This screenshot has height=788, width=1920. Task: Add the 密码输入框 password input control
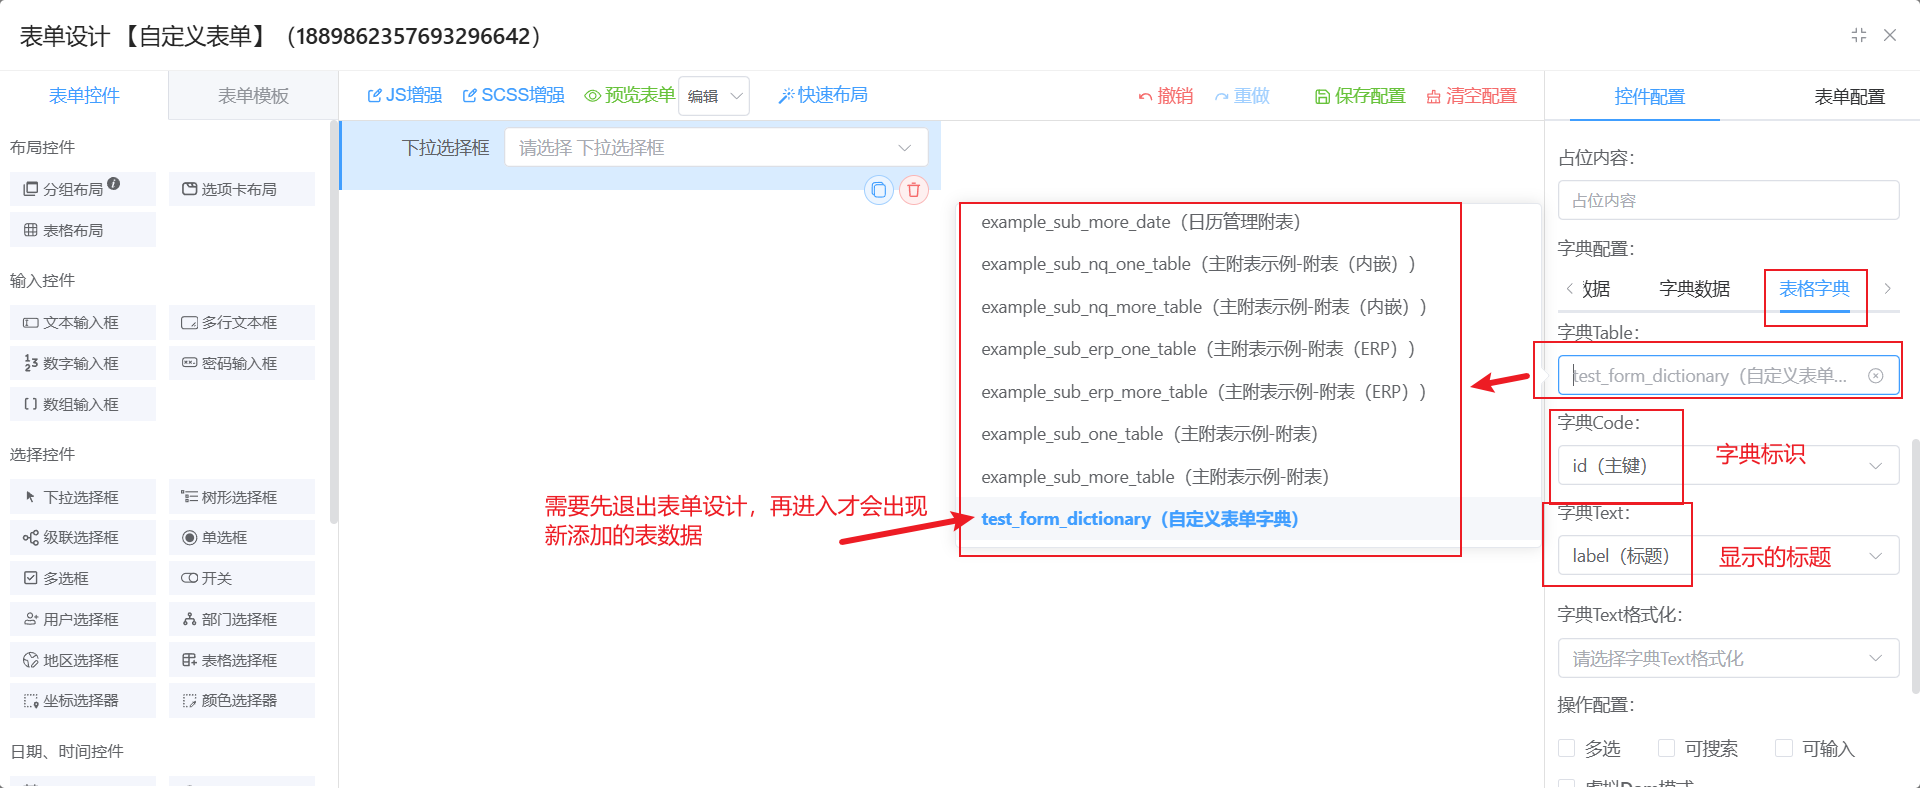click(241, 363)
